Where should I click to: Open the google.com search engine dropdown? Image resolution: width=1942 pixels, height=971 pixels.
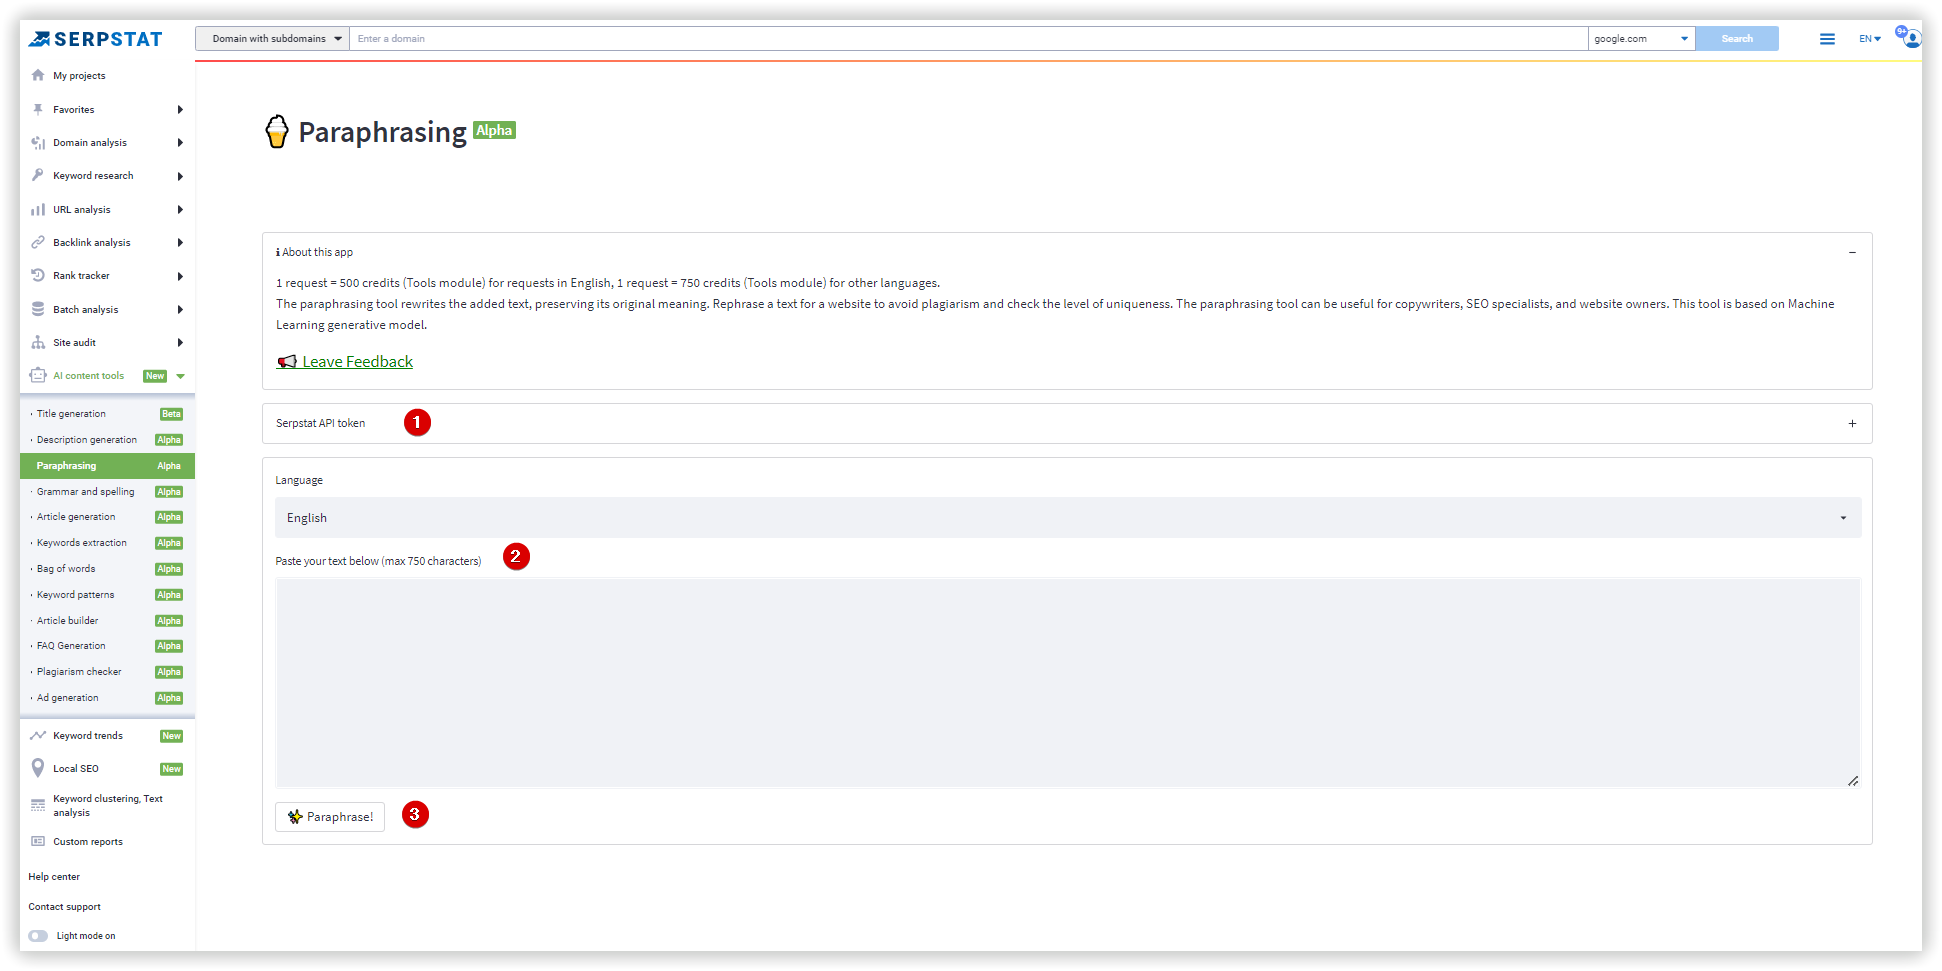1641,39
